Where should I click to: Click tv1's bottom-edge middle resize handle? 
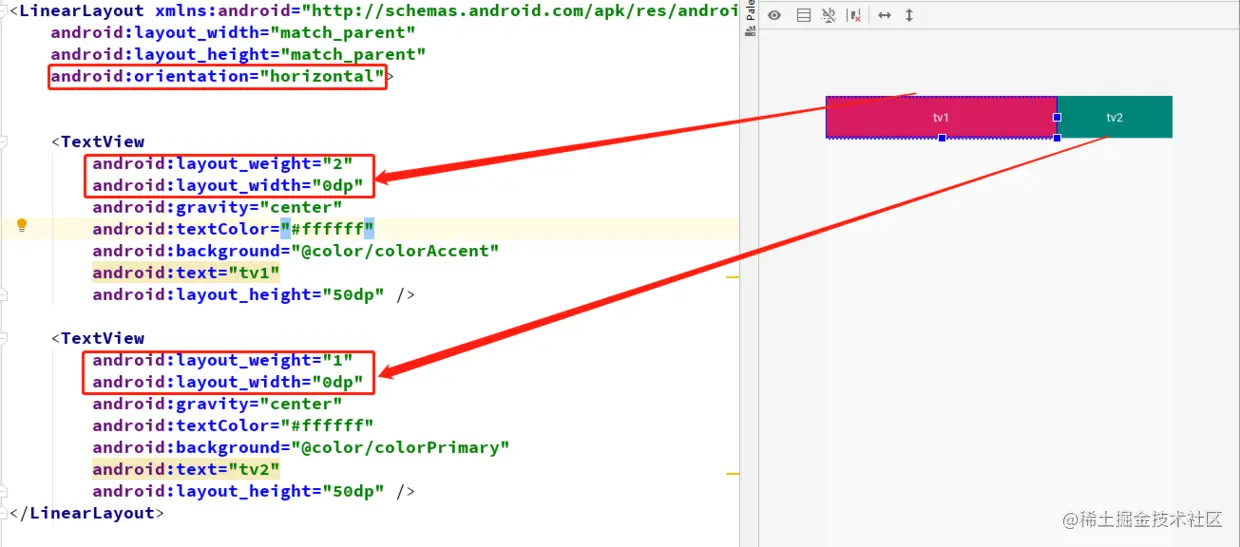coord(942,138)
